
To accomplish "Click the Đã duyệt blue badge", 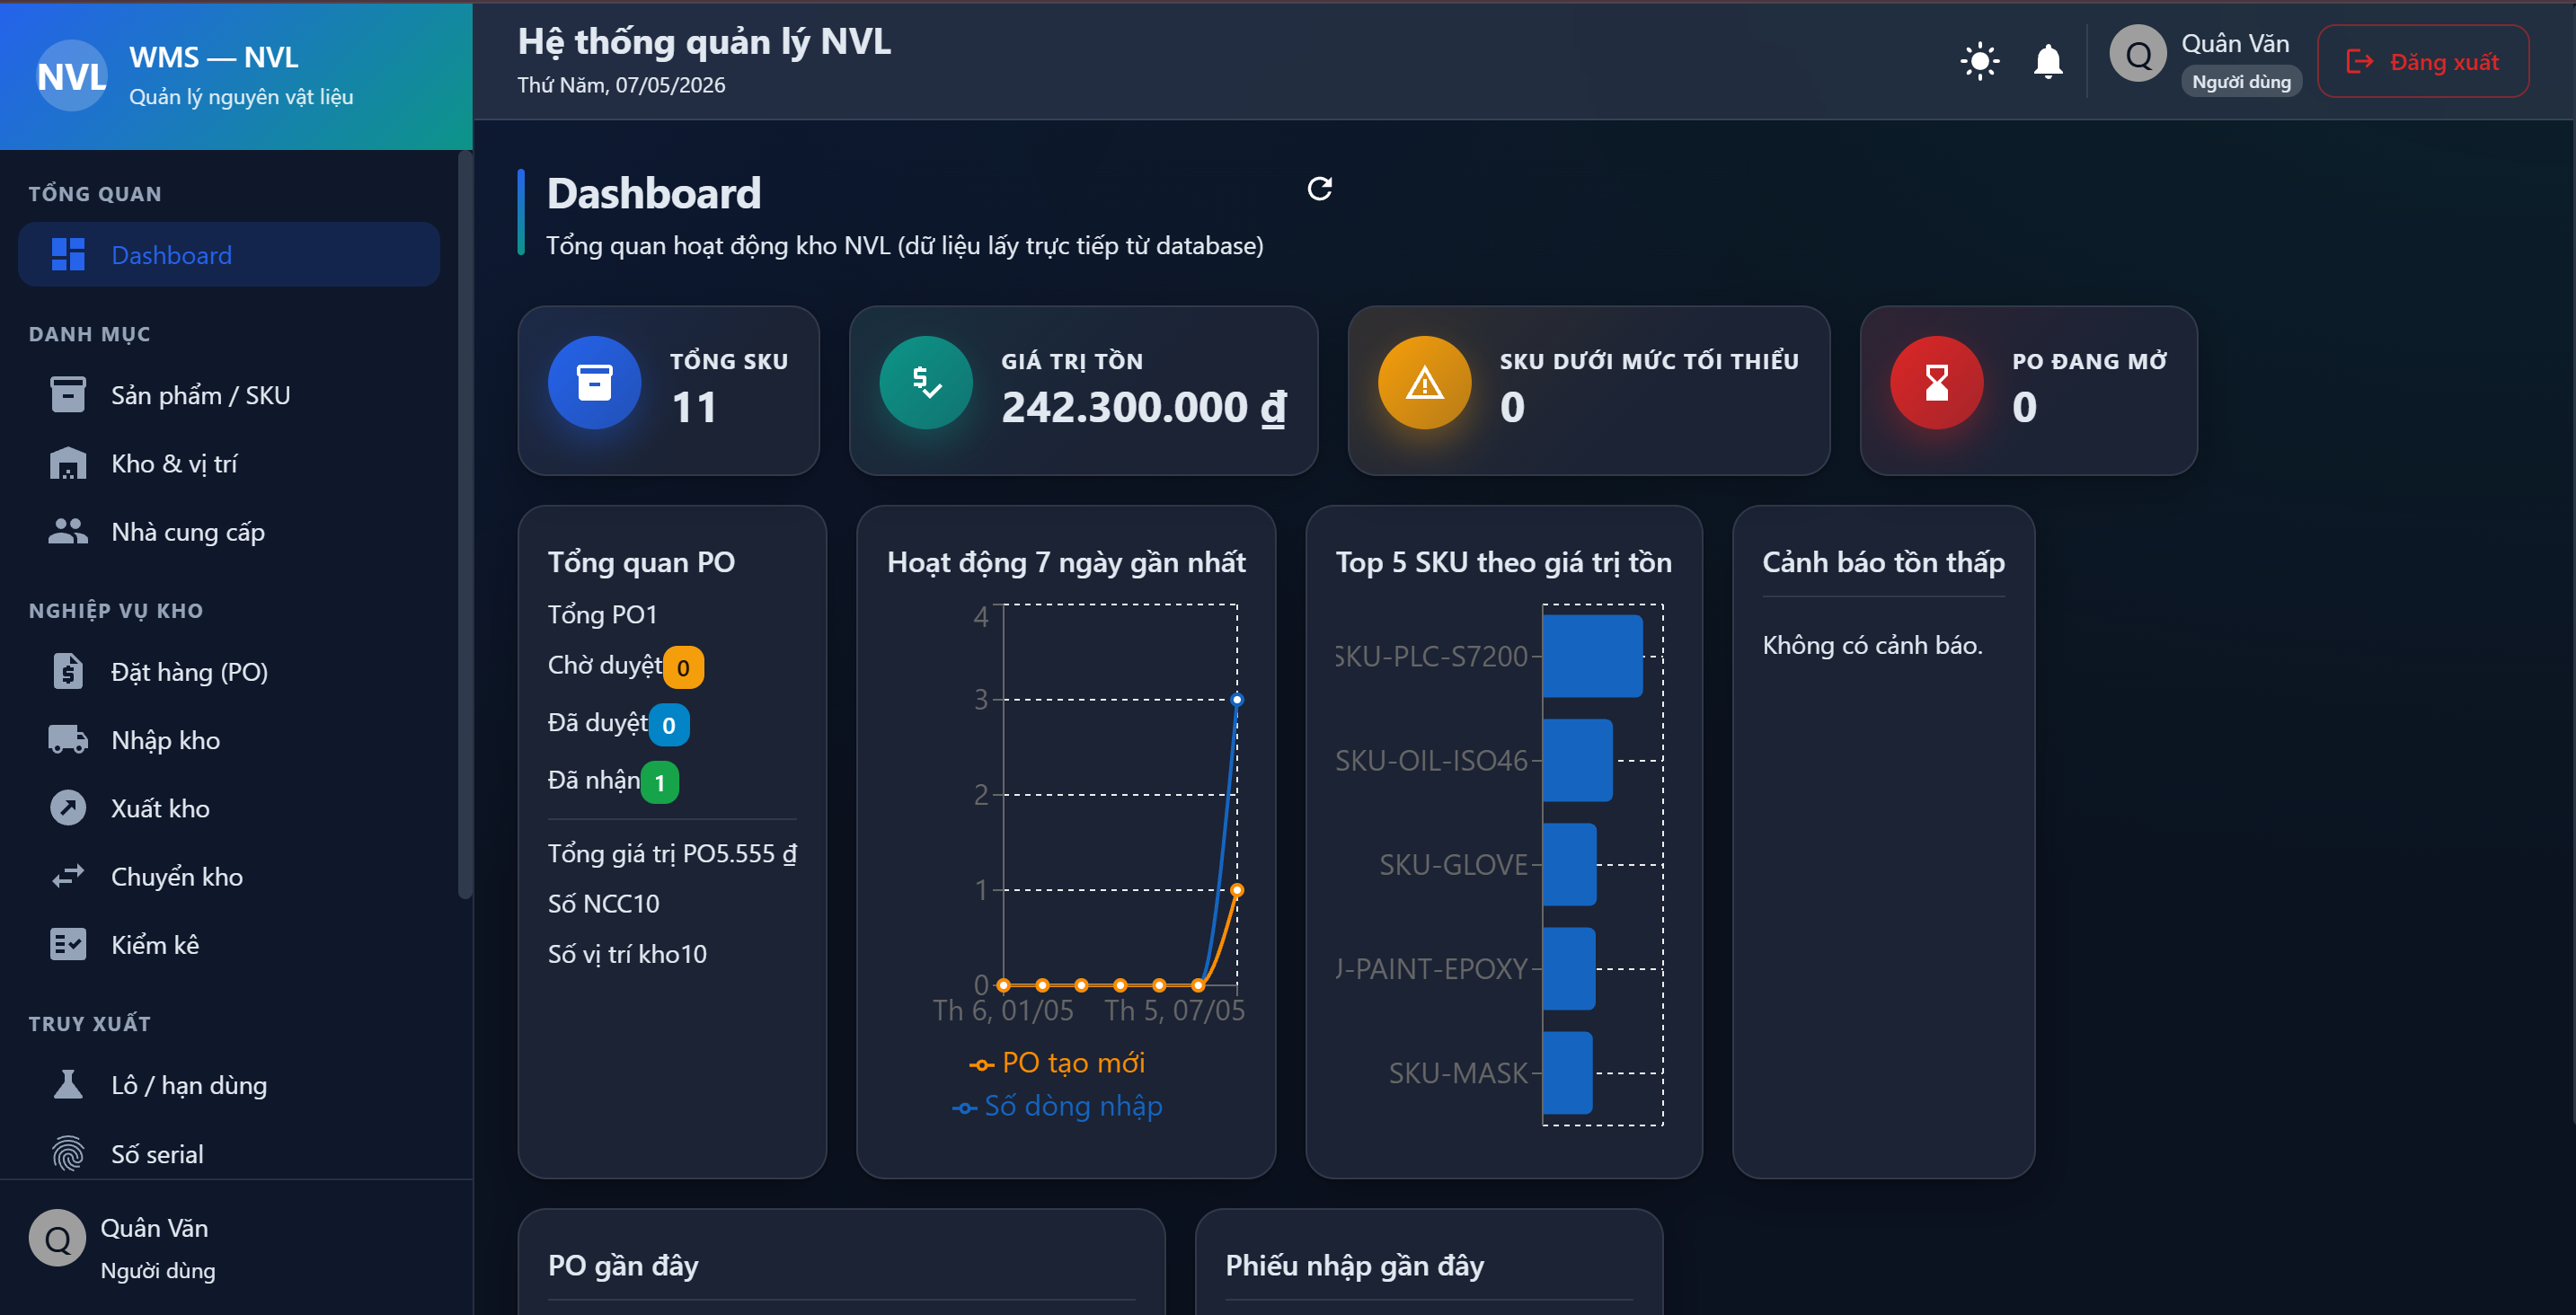I will point(669,724).
